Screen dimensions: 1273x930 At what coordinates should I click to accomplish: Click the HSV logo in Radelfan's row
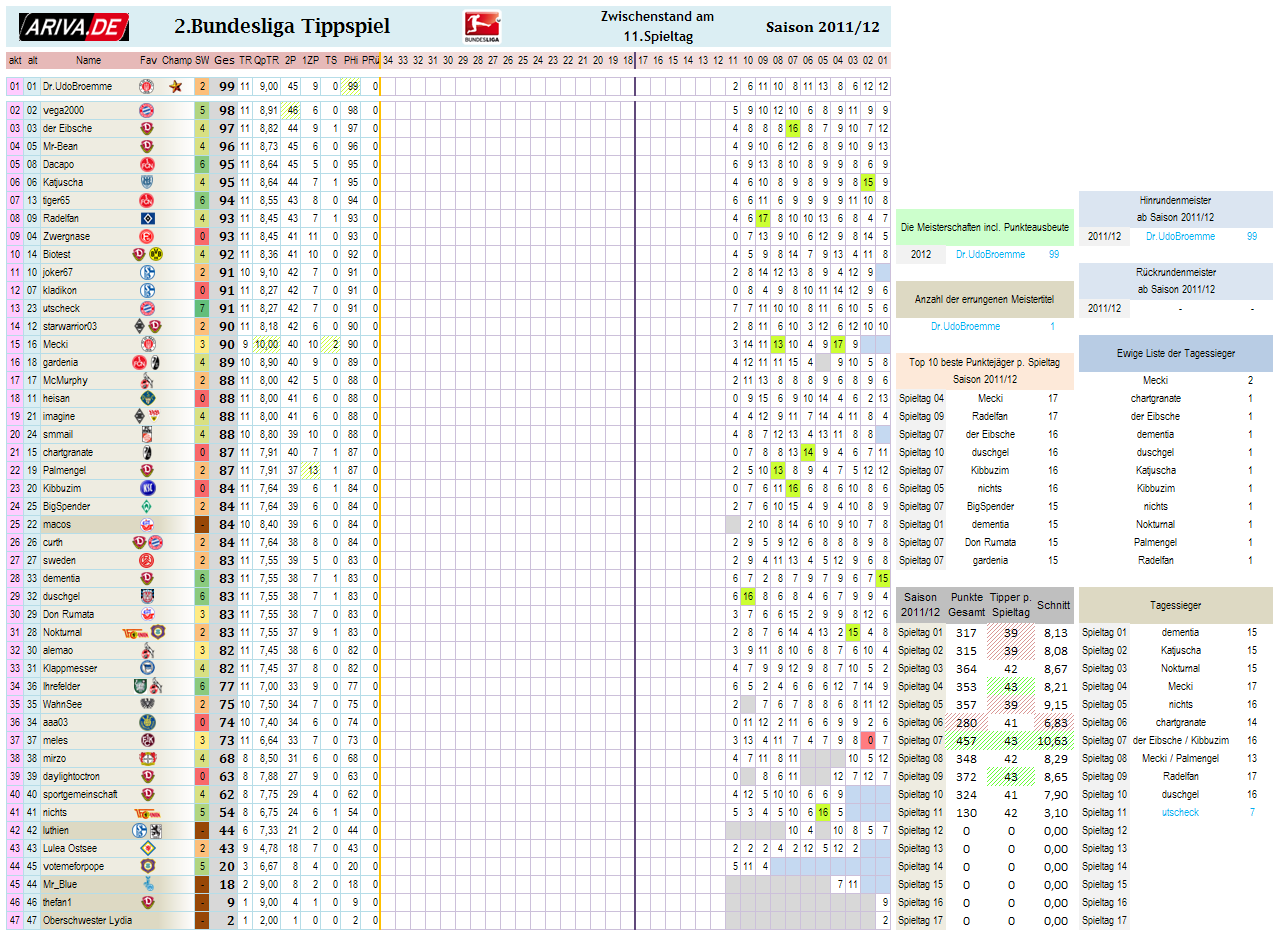pyautogui.click(x=147, y=219)
